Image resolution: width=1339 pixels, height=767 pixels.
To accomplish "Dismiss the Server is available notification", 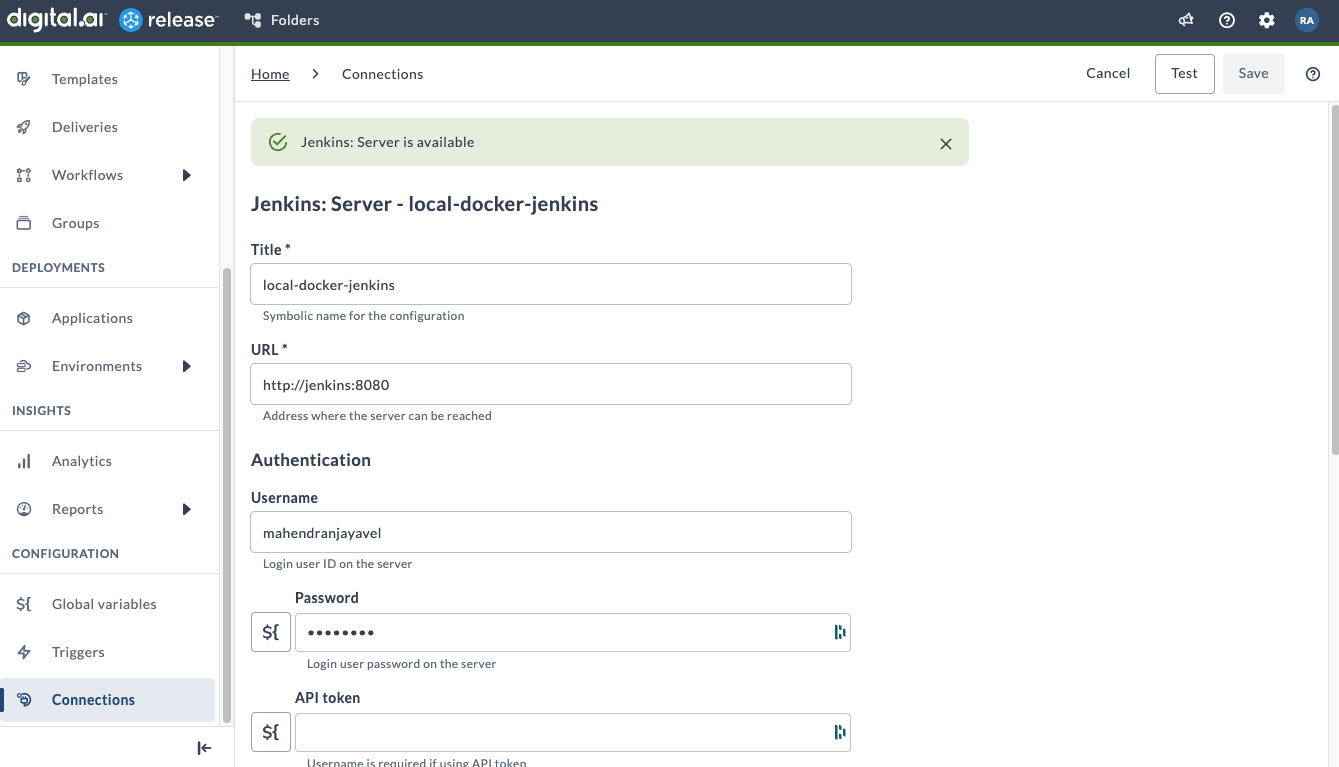I will pos(946,143).
